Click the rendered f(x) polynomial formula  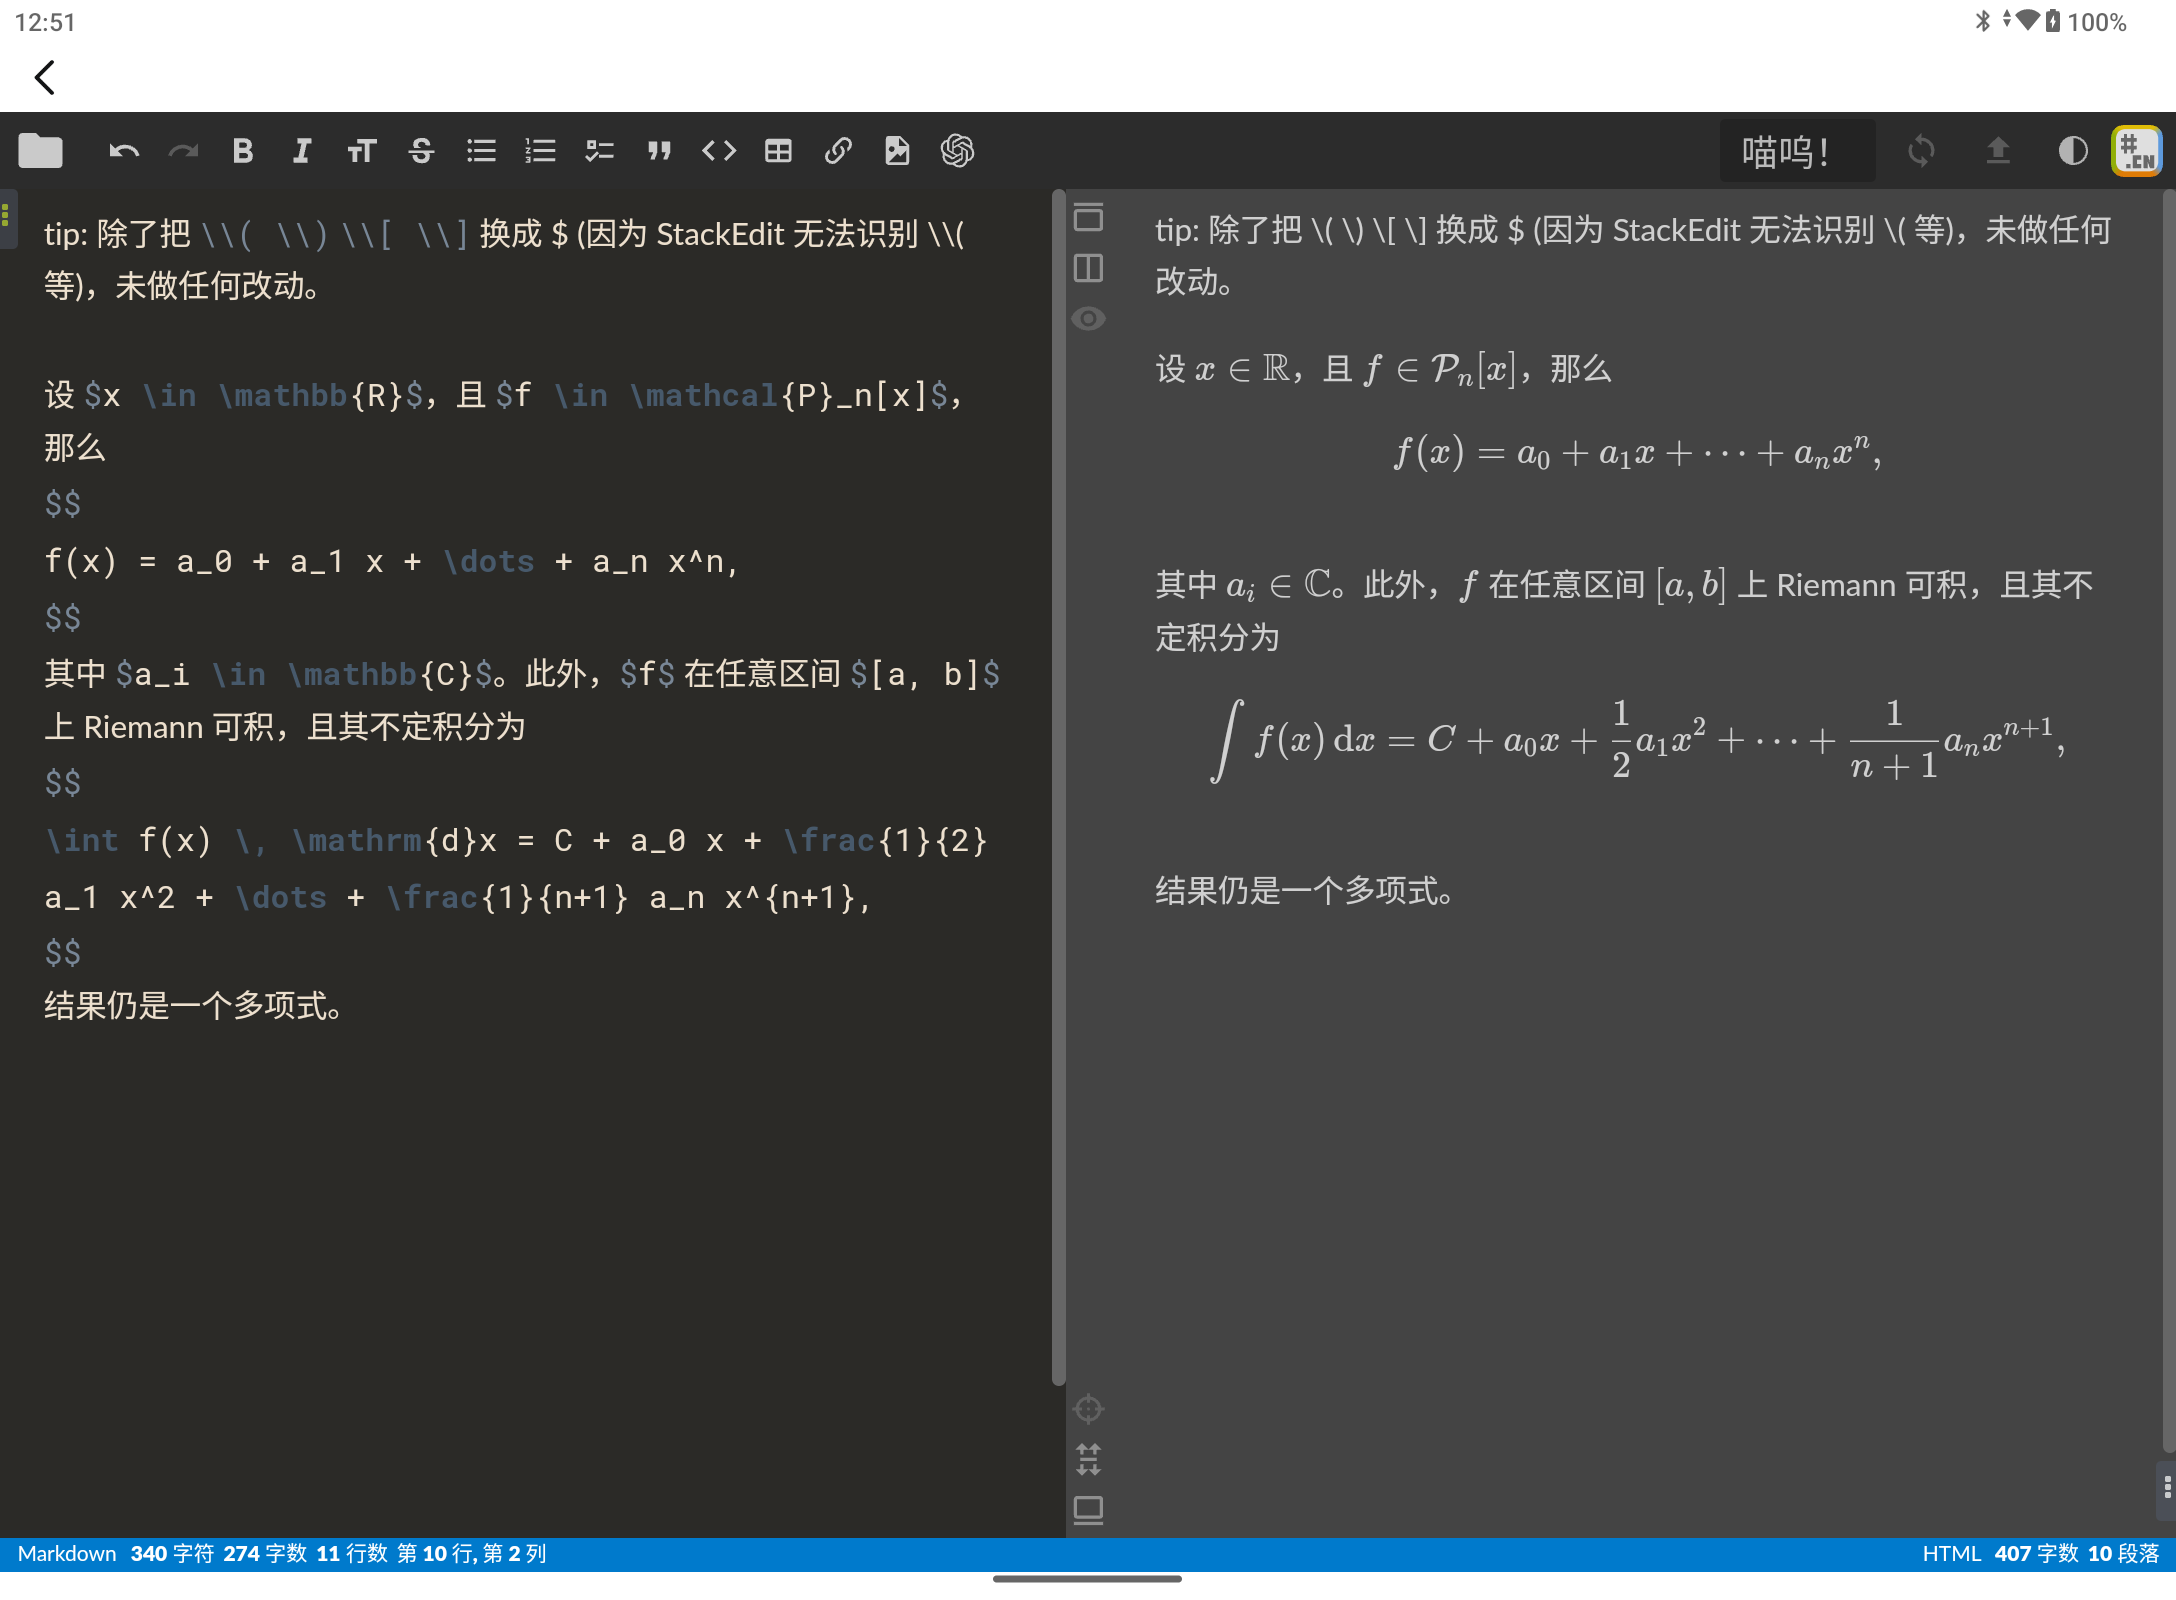[1637, 453]
